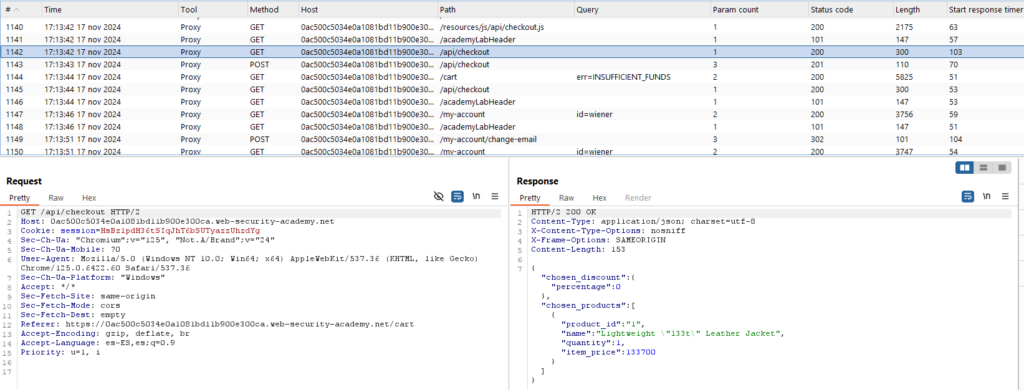Select Request Pretty tab
Screen dimensions: 1024x390
pos(20,198)
